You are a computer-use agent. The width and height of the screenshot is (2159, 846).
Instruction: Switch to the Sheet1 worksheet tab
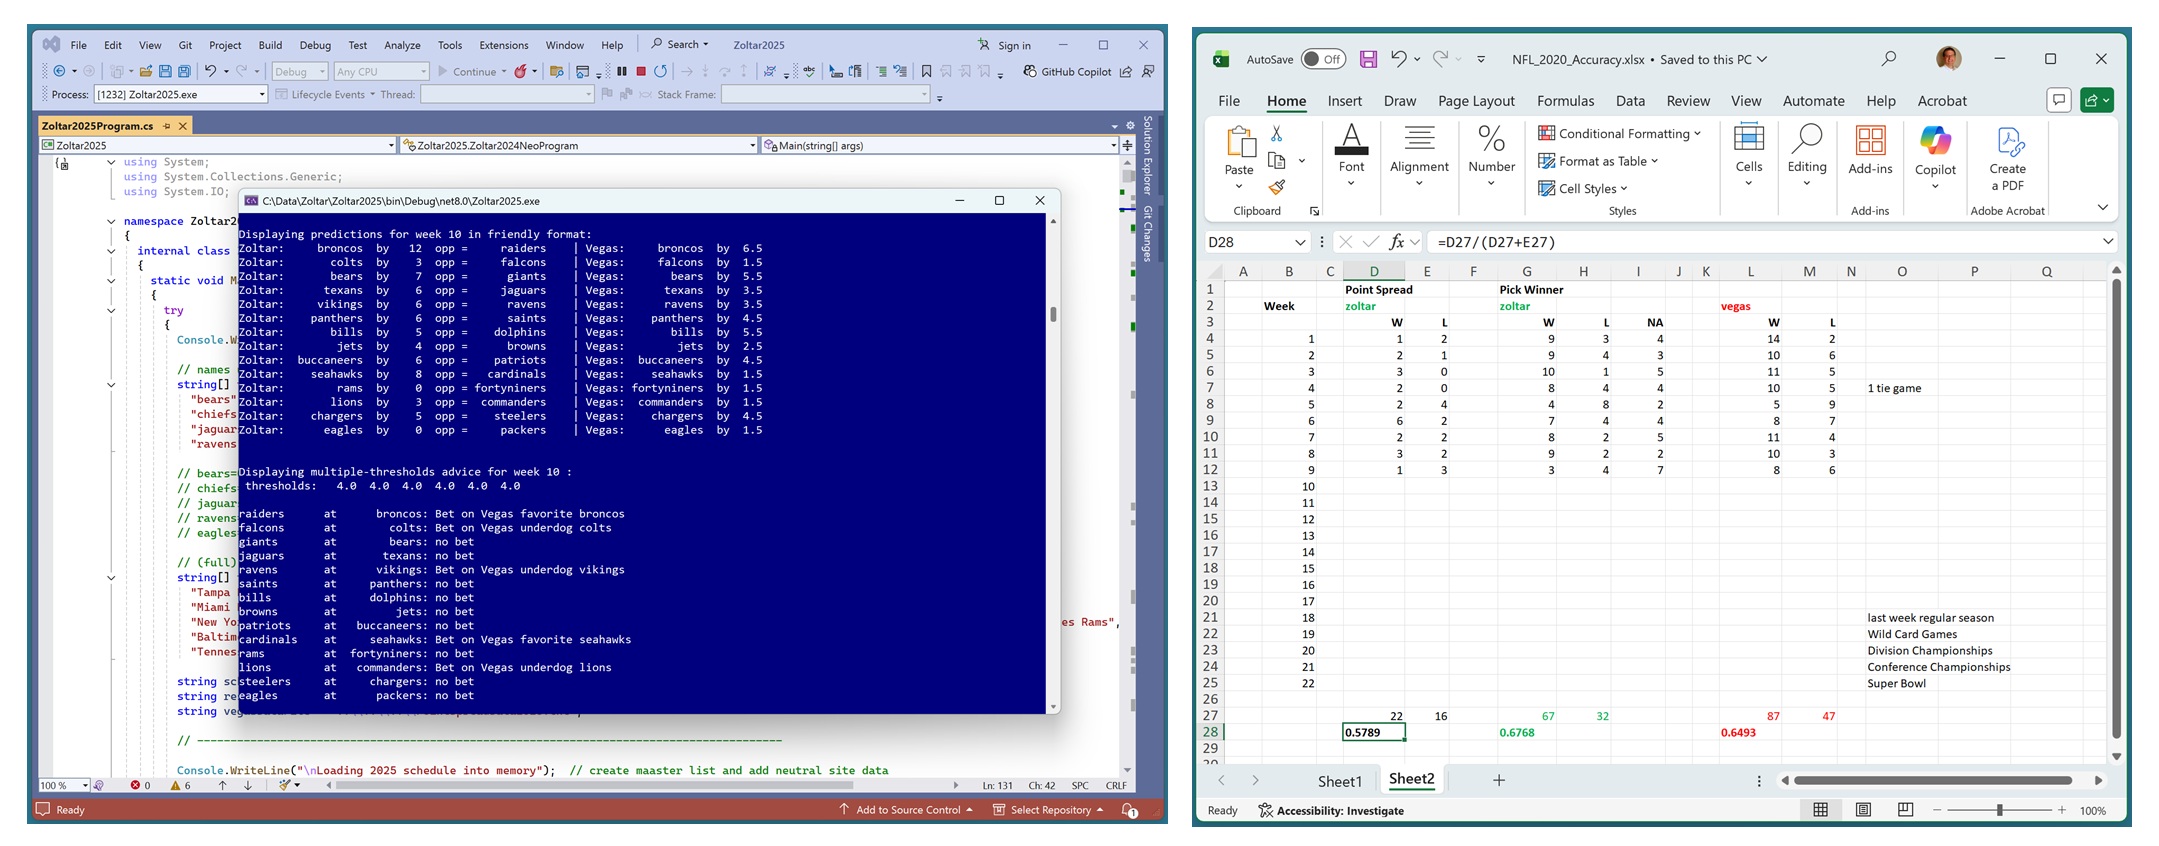click(x=1339, y=780)
